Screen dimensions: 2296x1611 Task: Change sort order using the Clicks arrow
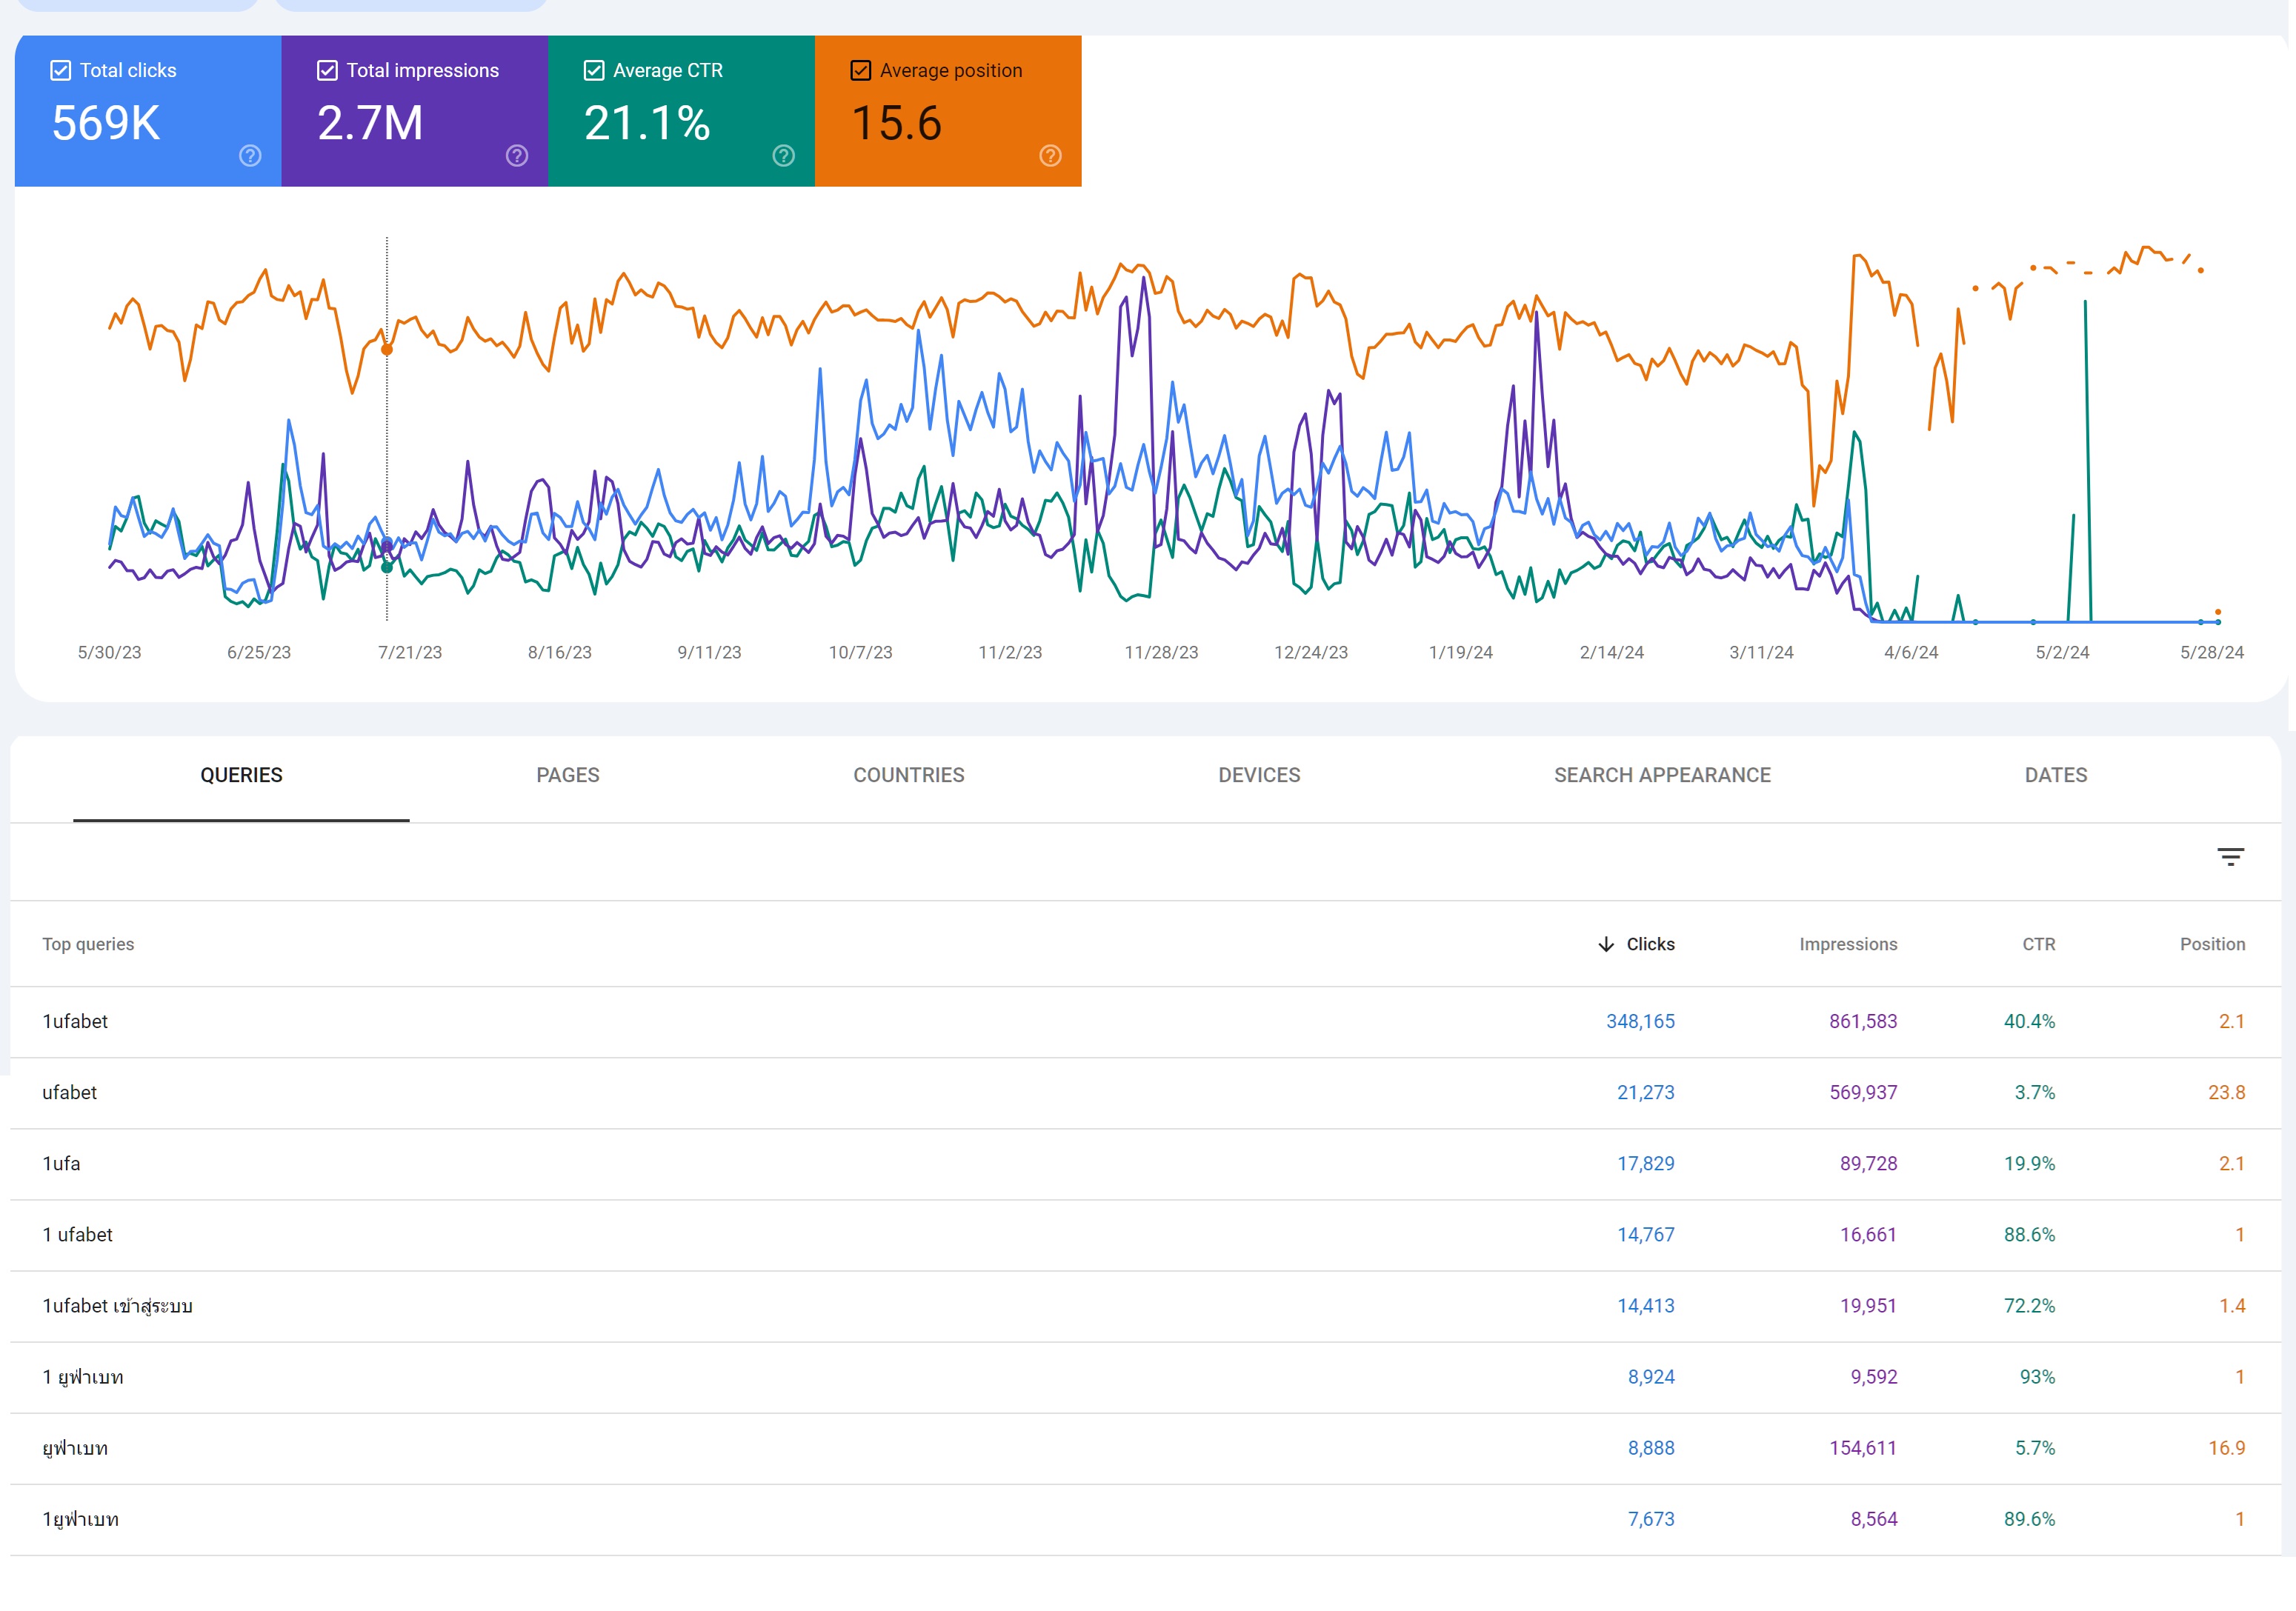tap(1608, 944)
